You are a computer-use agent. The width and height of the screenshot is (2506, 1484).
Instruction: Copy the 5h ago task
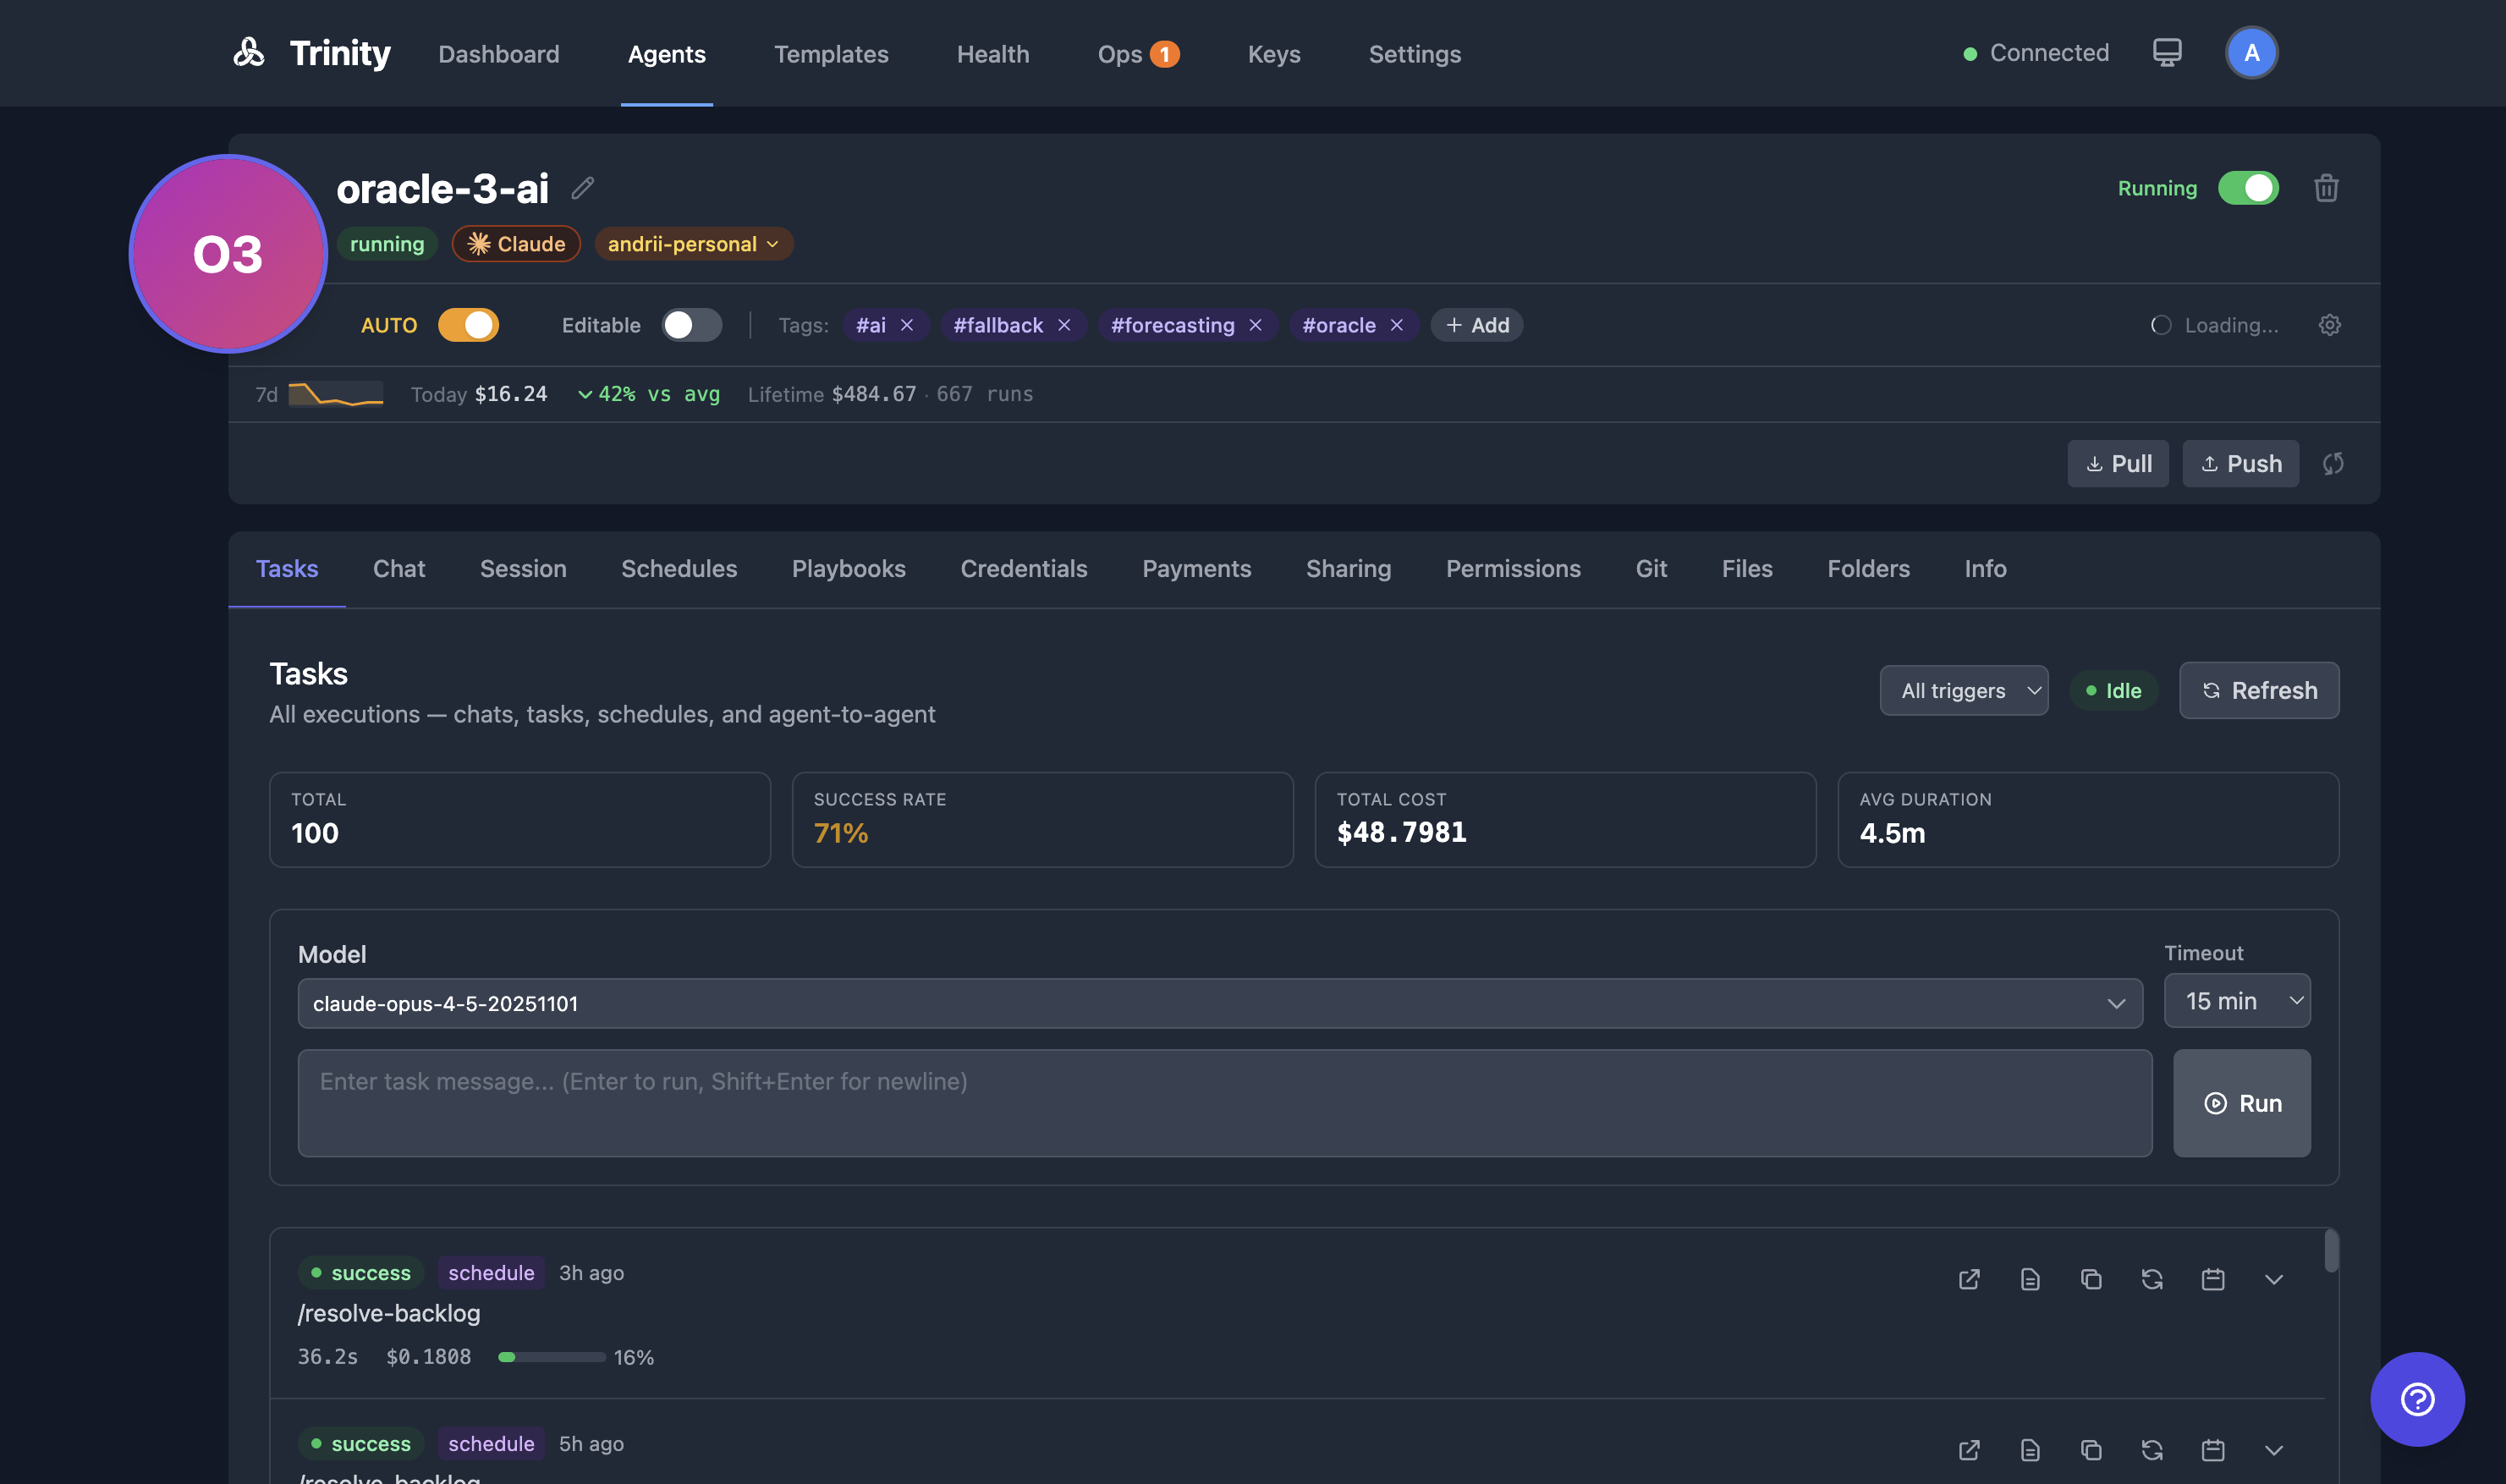tap(2090, 1450)
